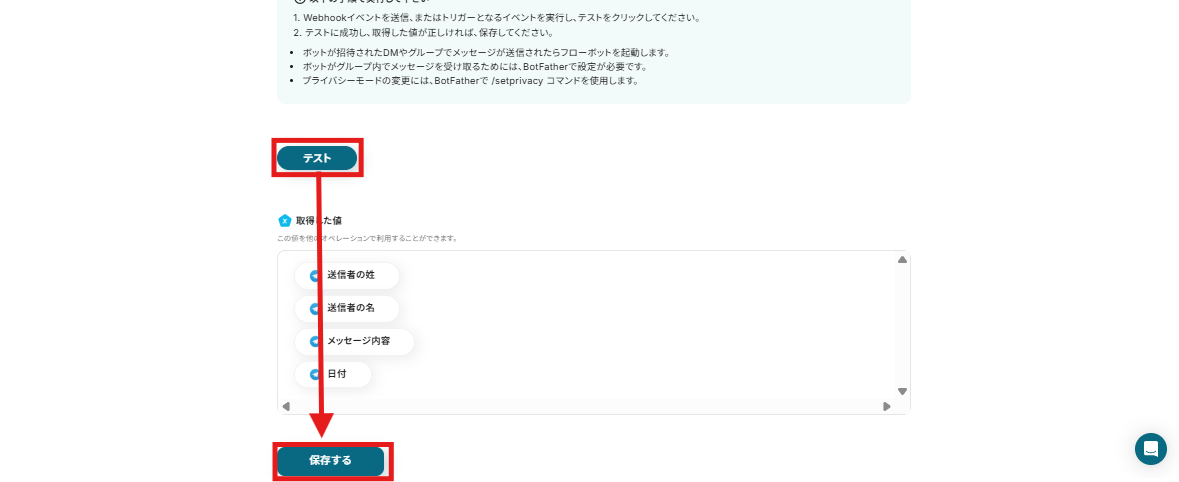This screenshot has height=482, width=1179.
Task: Pick the 日付 value chip
Action: tap(333, 374)
